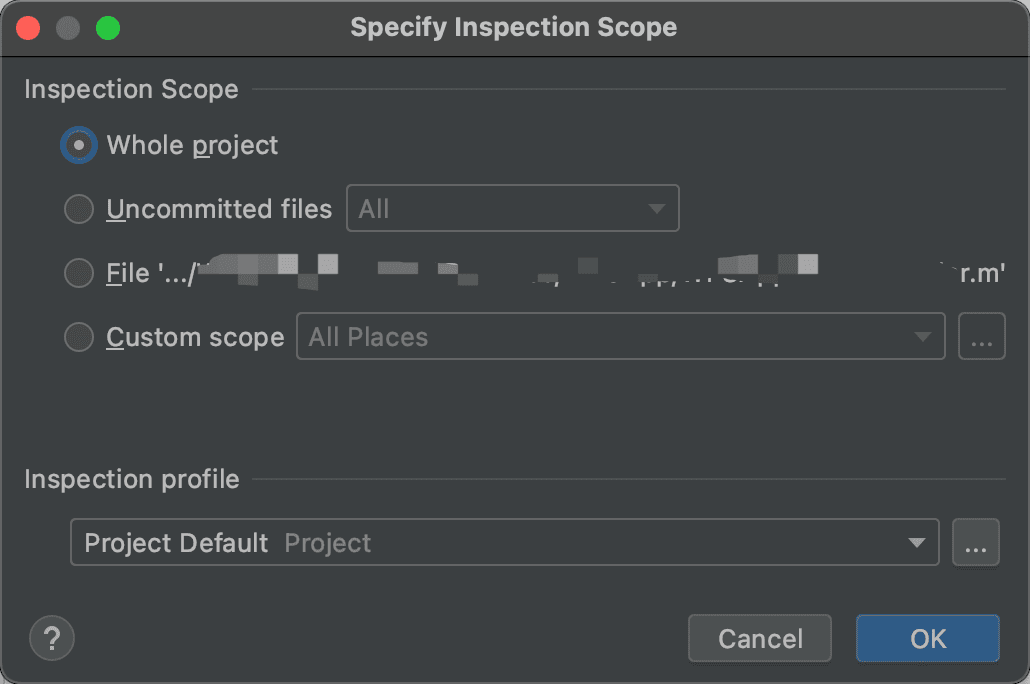This screenshot has width=1030, height=684.
Task: Click the gray minimize window button
Action: click(x=68, y=27)
